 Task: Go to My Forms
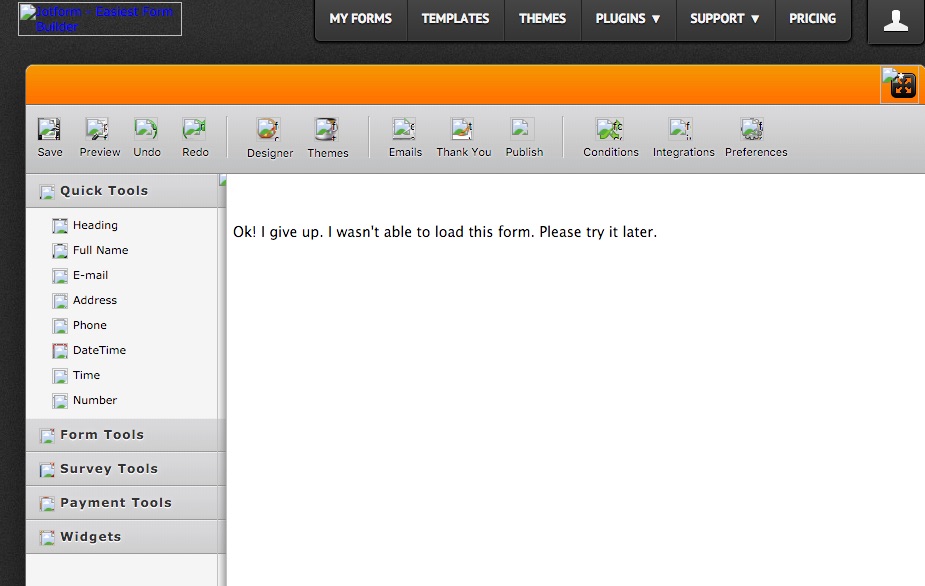pos(361,19)
